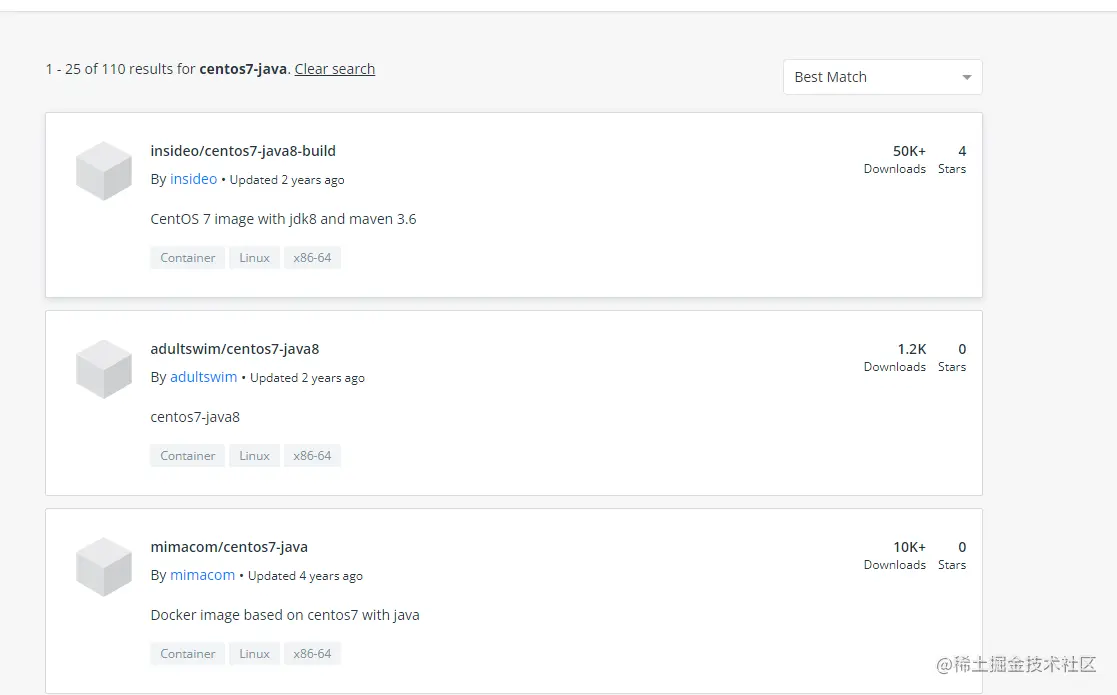This screenshot has width=1117, height=695.
Task: Click the dropdown arrow in sort box
Action: [x=966, y=78]
